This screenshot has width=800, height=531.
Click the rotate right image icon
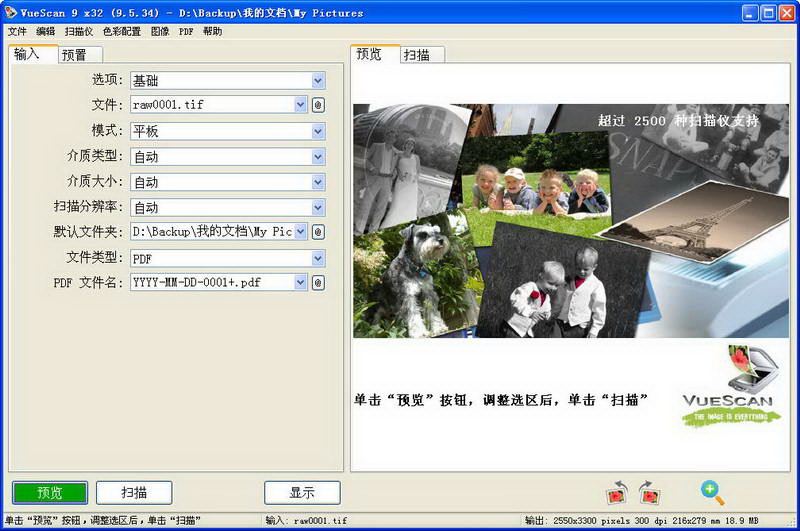650,493
